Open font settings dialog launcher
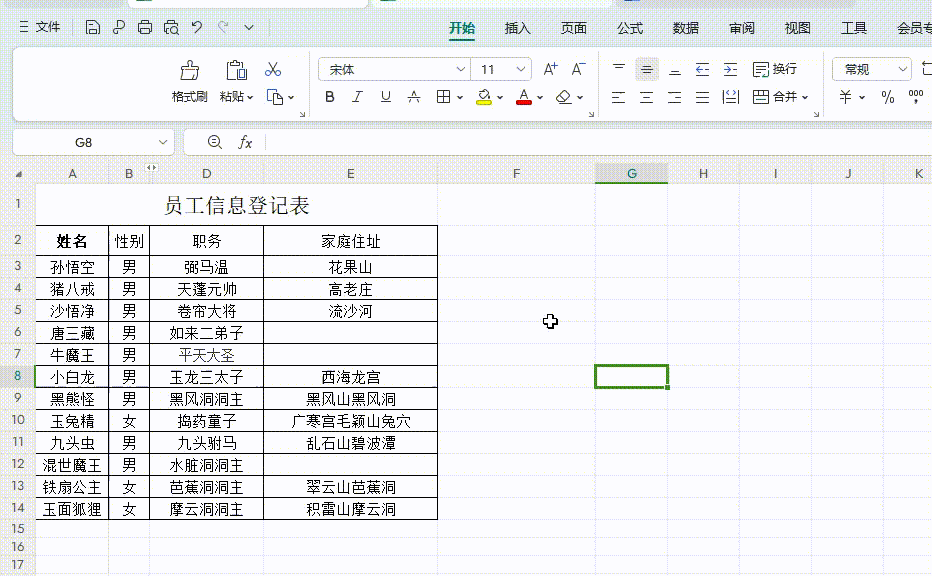 point(591,114)
